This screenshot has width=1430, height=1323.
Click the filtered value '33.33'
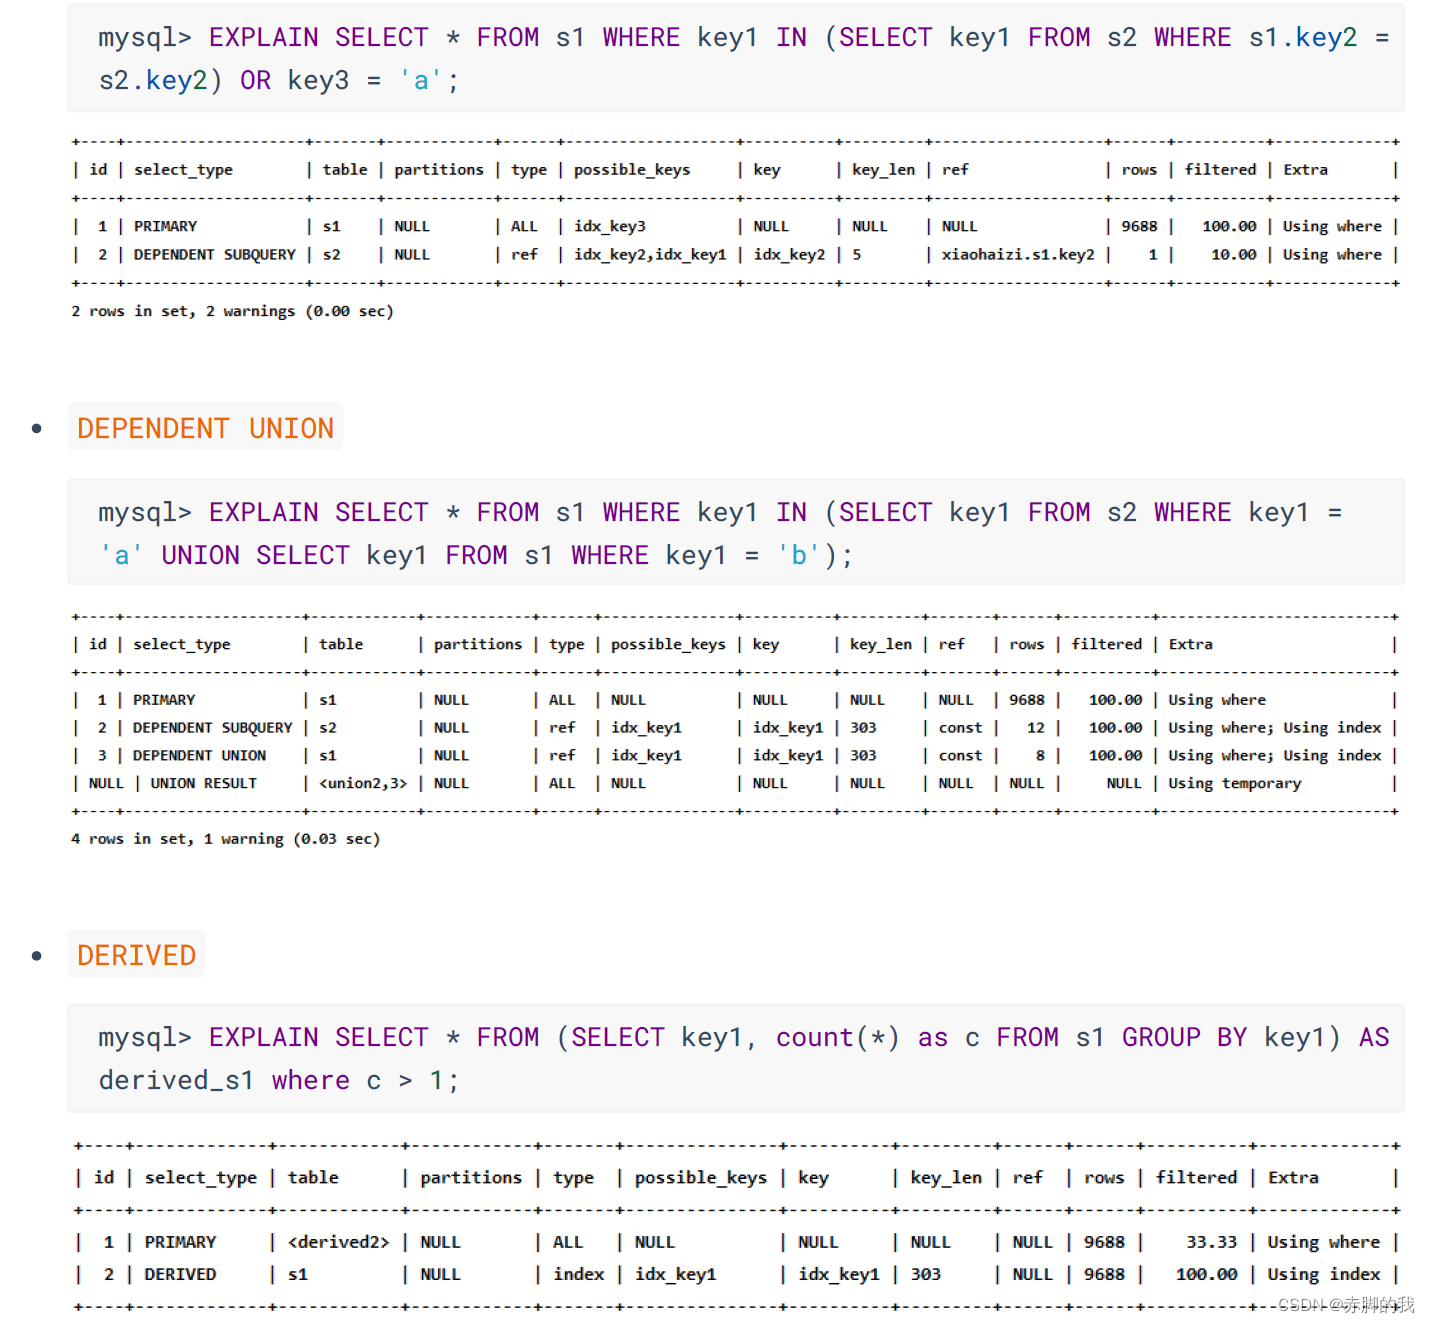click(x=1211, y=1242)
